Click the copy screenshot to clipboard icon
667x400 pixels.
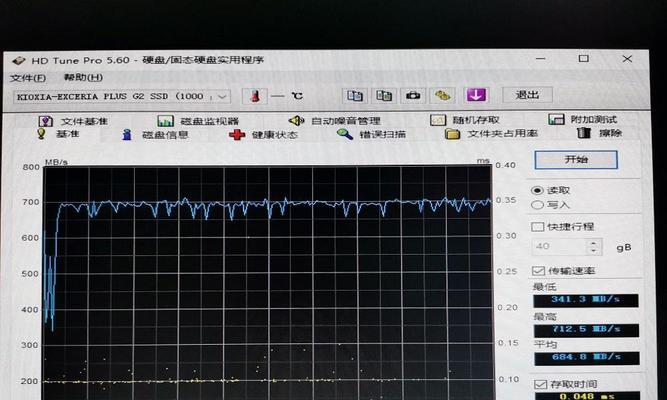click(383, 96)
